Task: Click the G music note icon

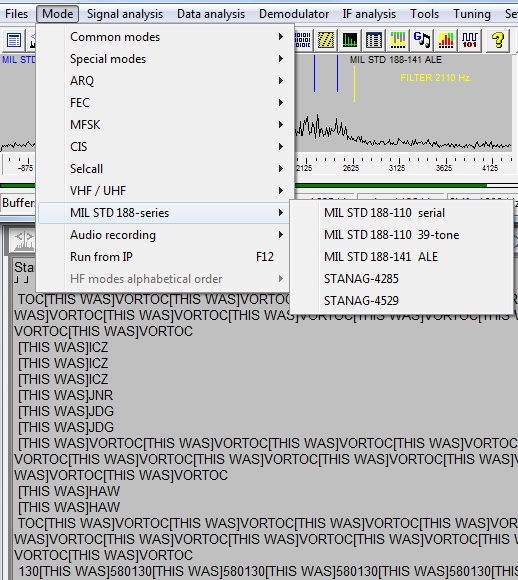Action: click(422, 40)
